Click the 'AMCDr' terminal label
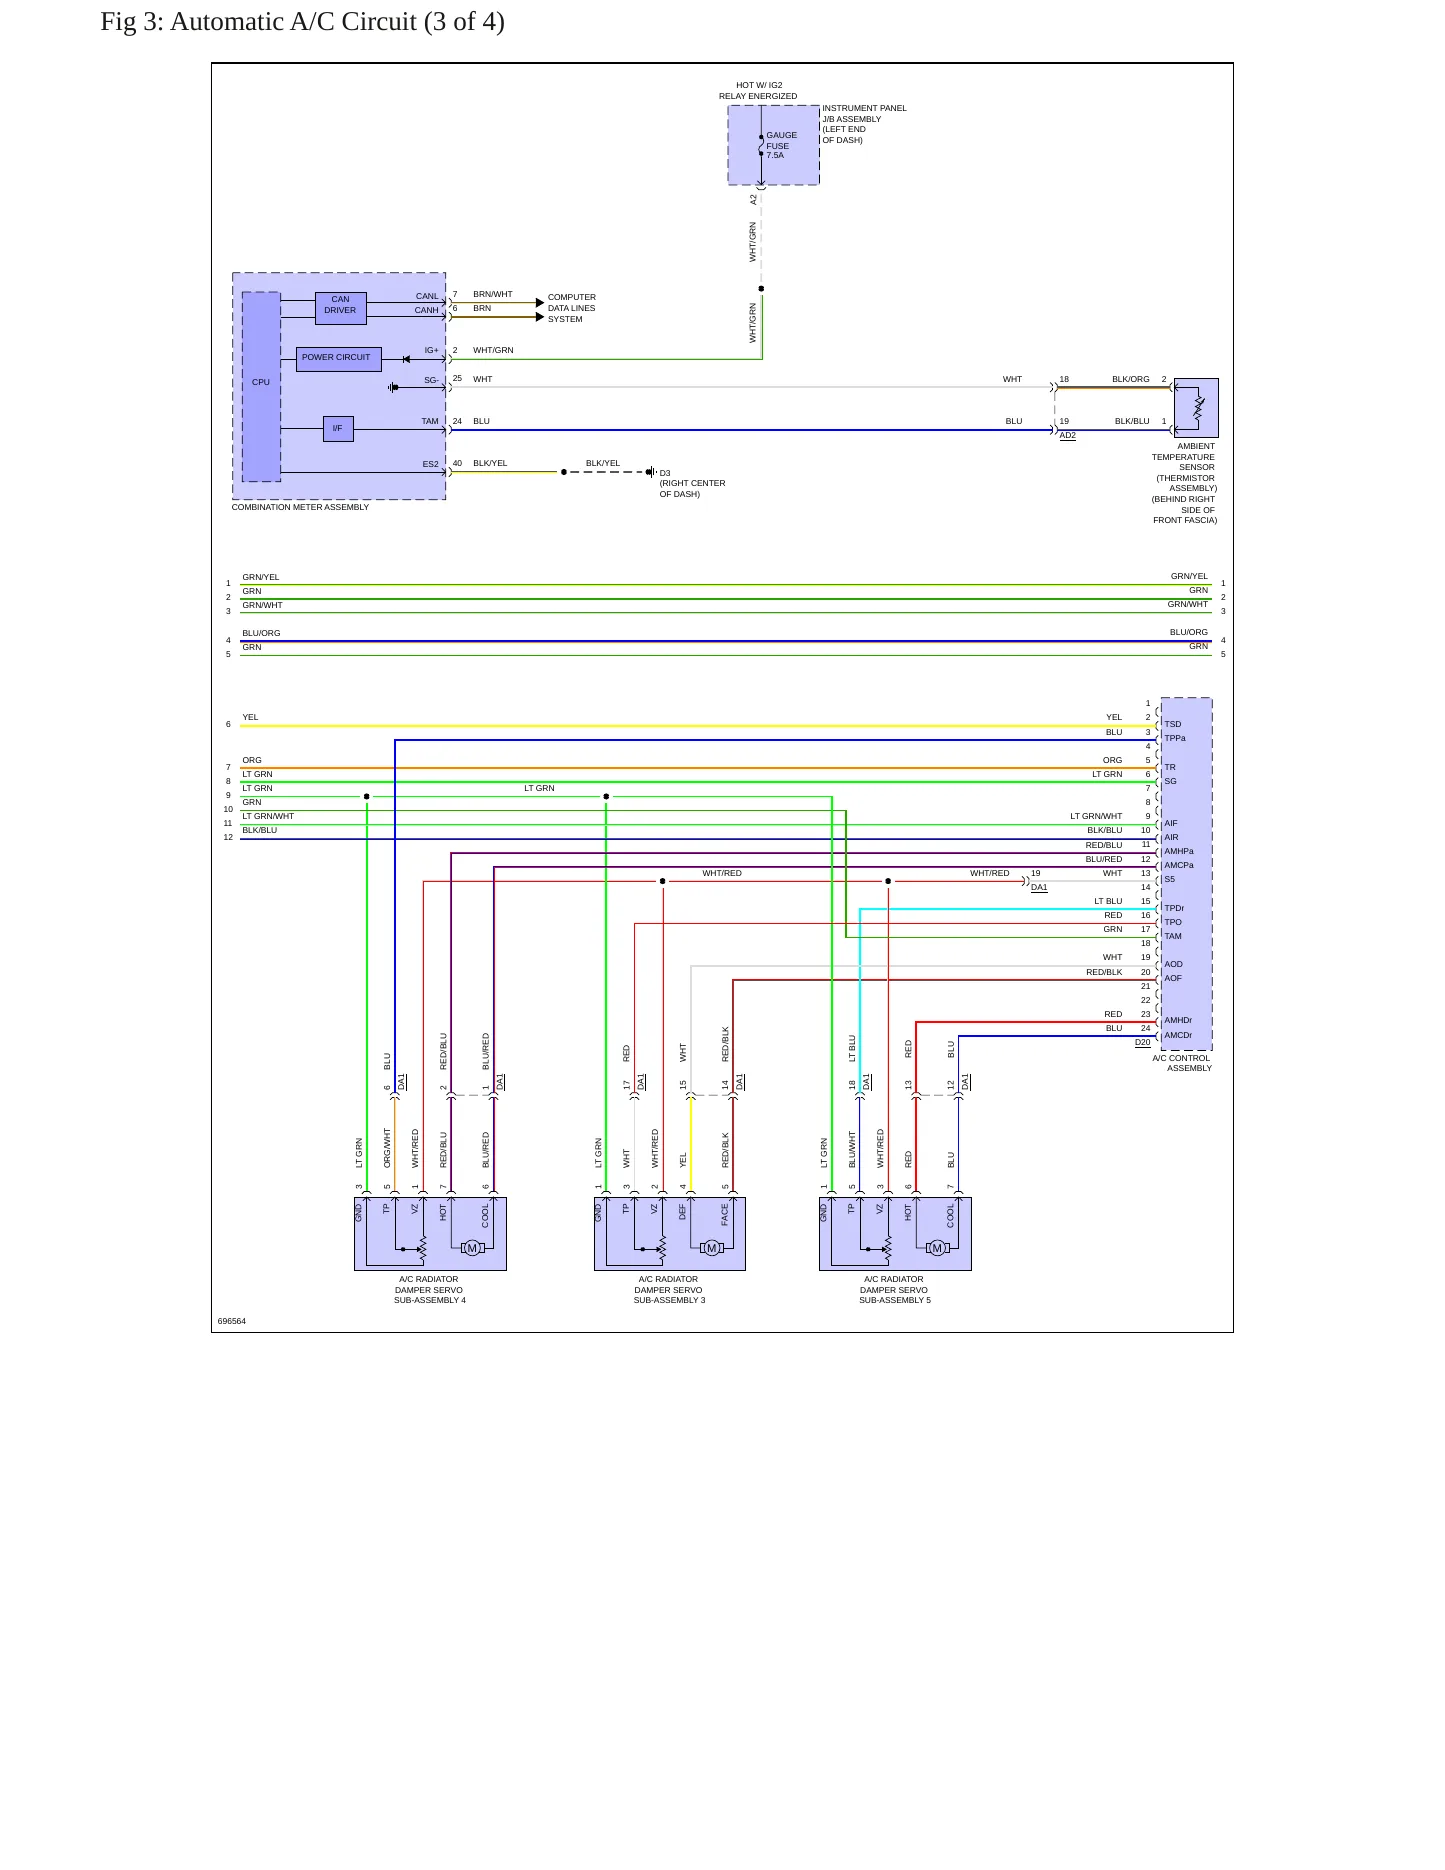Viewport: 1445px width, 1870px height. pyautogui.click(x=1178, y=1035)
